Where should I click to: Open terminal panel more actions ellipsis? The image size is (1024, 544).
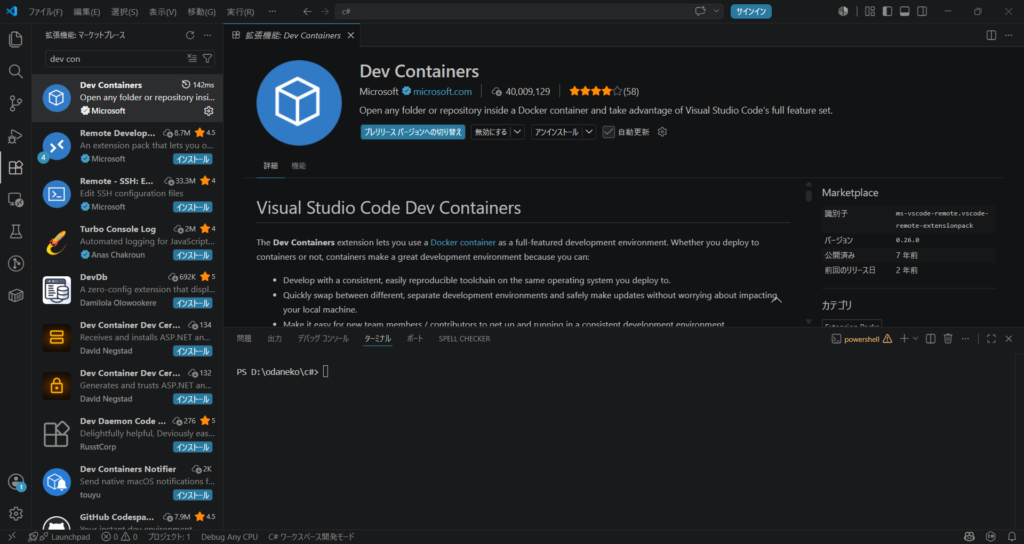tap(965, 339)
